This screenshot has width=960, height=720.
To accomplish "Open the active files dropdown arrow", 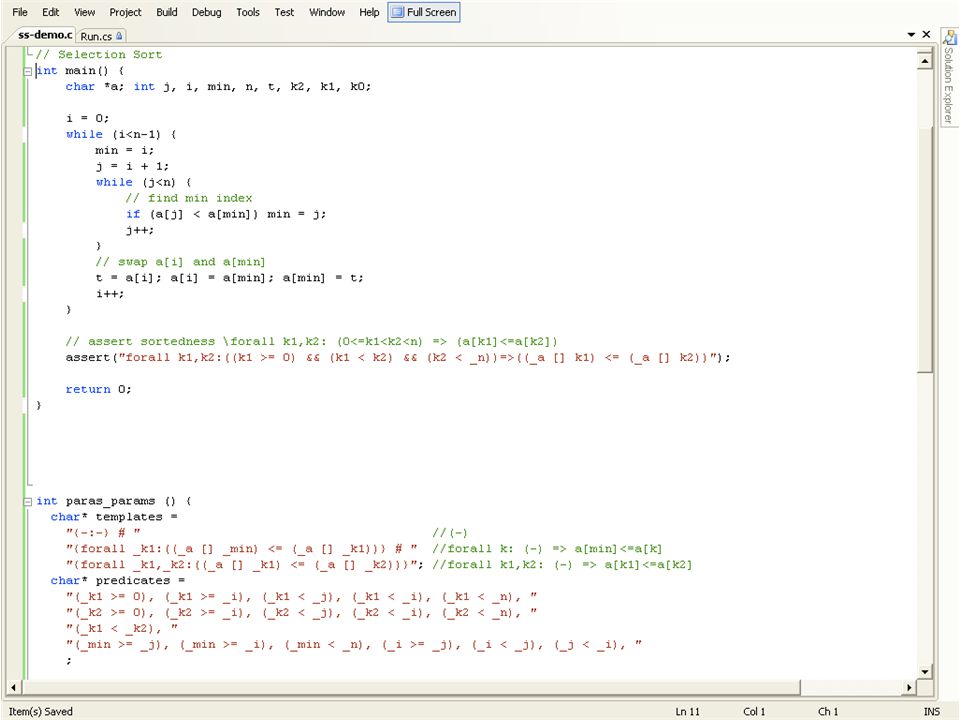I will tap(911, 35).
